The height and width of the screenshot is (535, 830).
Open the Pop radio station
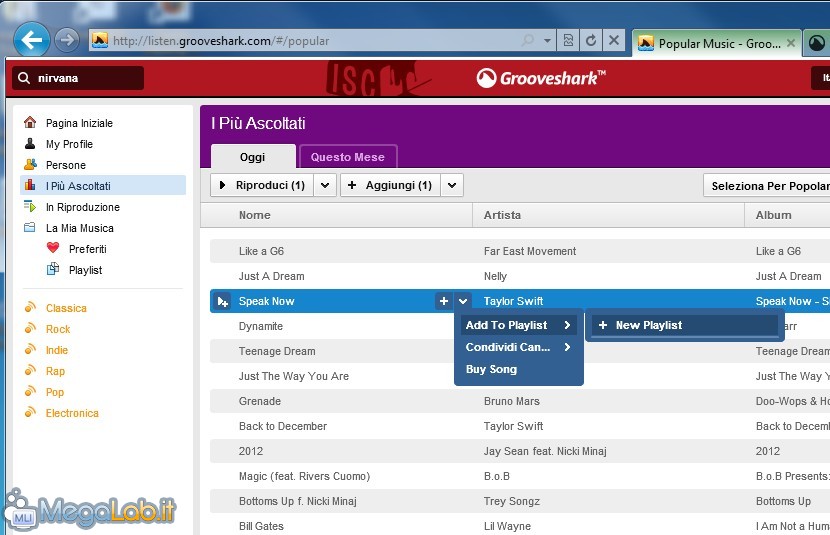pyautogui.click(x=55, y=392)
